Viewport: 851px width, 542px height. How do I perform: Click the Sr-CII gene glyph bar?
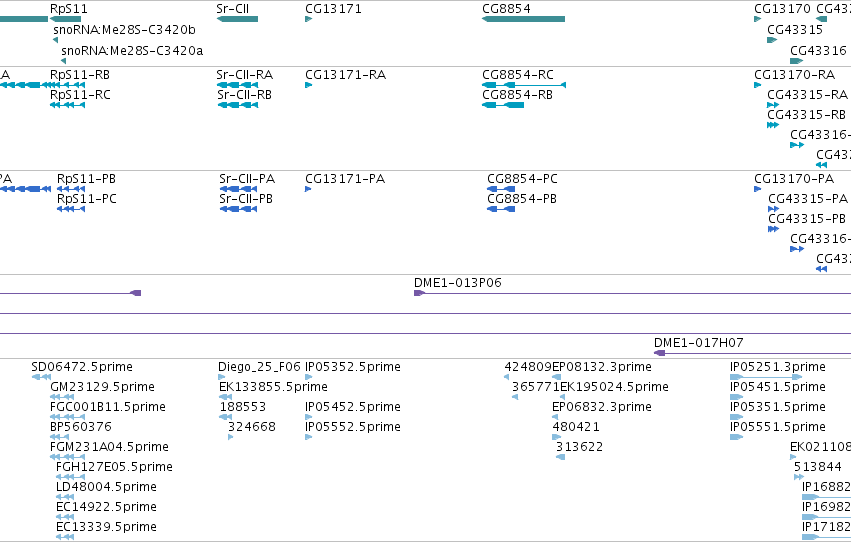(x=237, y=19)
